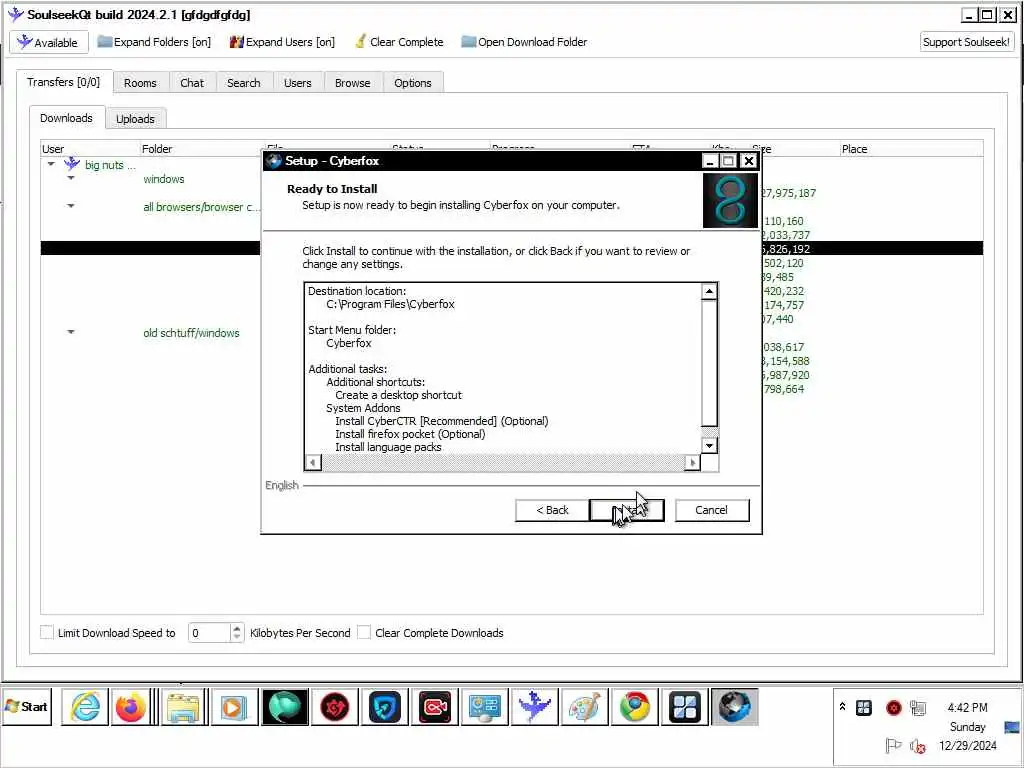Select the all browsers/browser folder row

click(x=201, y=207)
